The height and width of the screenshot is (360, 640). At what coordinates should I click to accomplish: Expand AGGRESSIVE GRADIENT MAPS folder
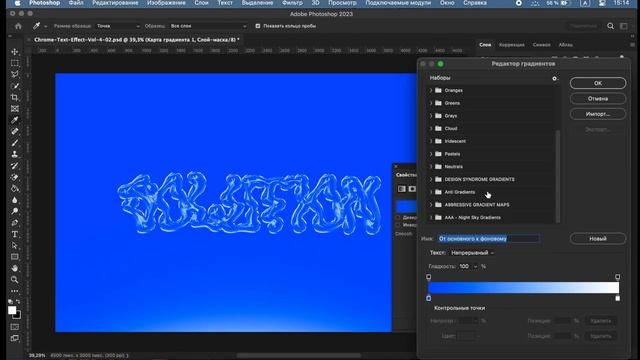(431, 204)
